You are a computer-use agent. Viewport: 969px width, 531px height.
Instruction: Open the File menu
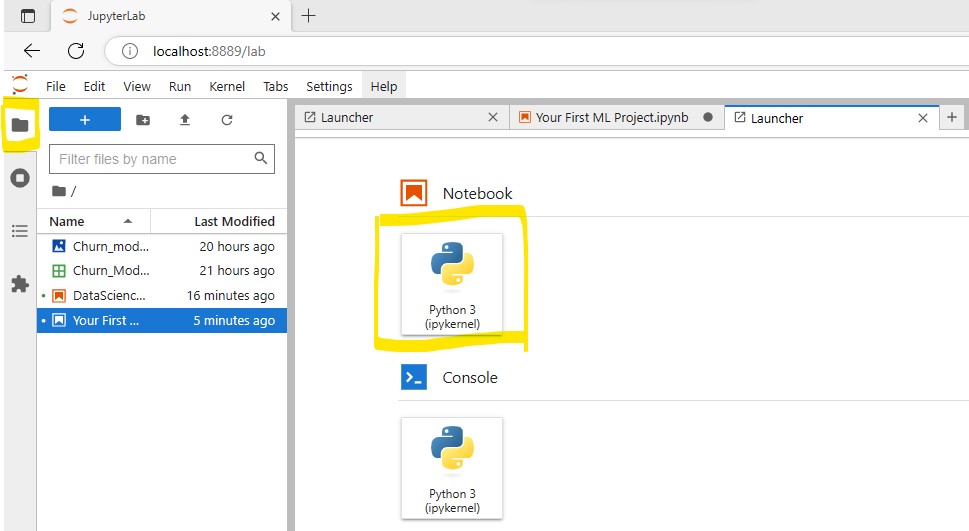click(x=56, y=87)
